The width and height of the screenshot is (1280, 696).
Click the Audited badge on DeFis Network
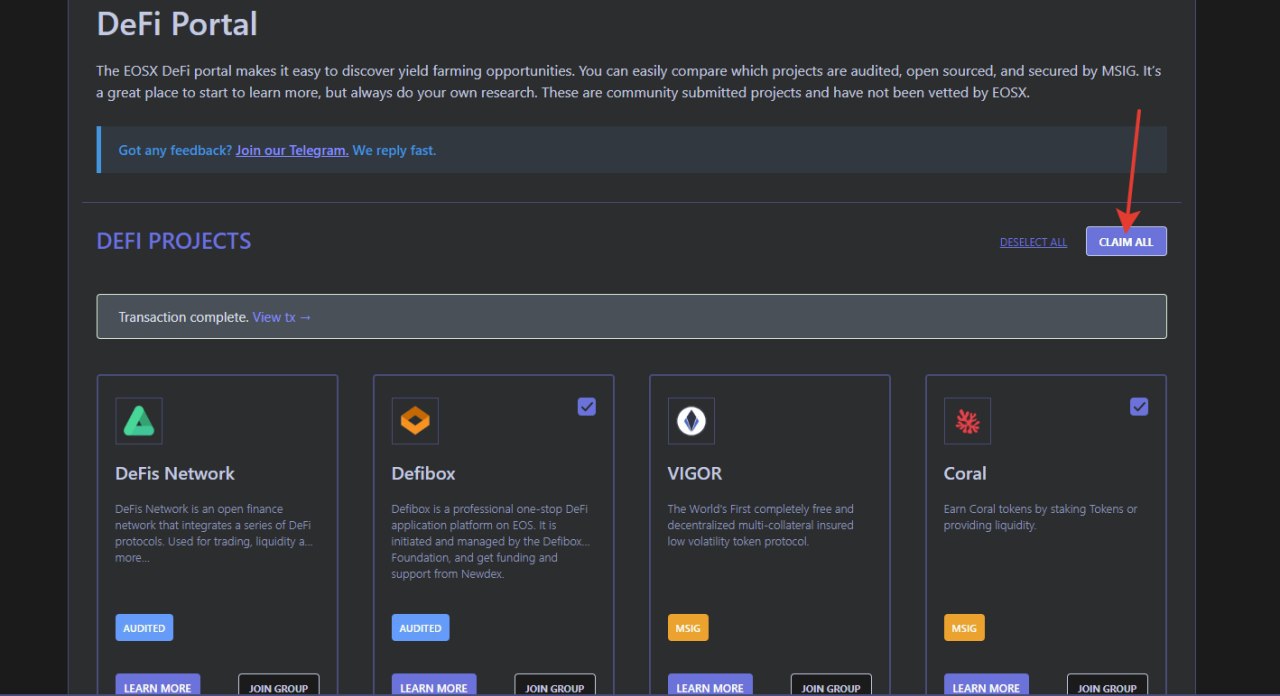coord(144,628)
